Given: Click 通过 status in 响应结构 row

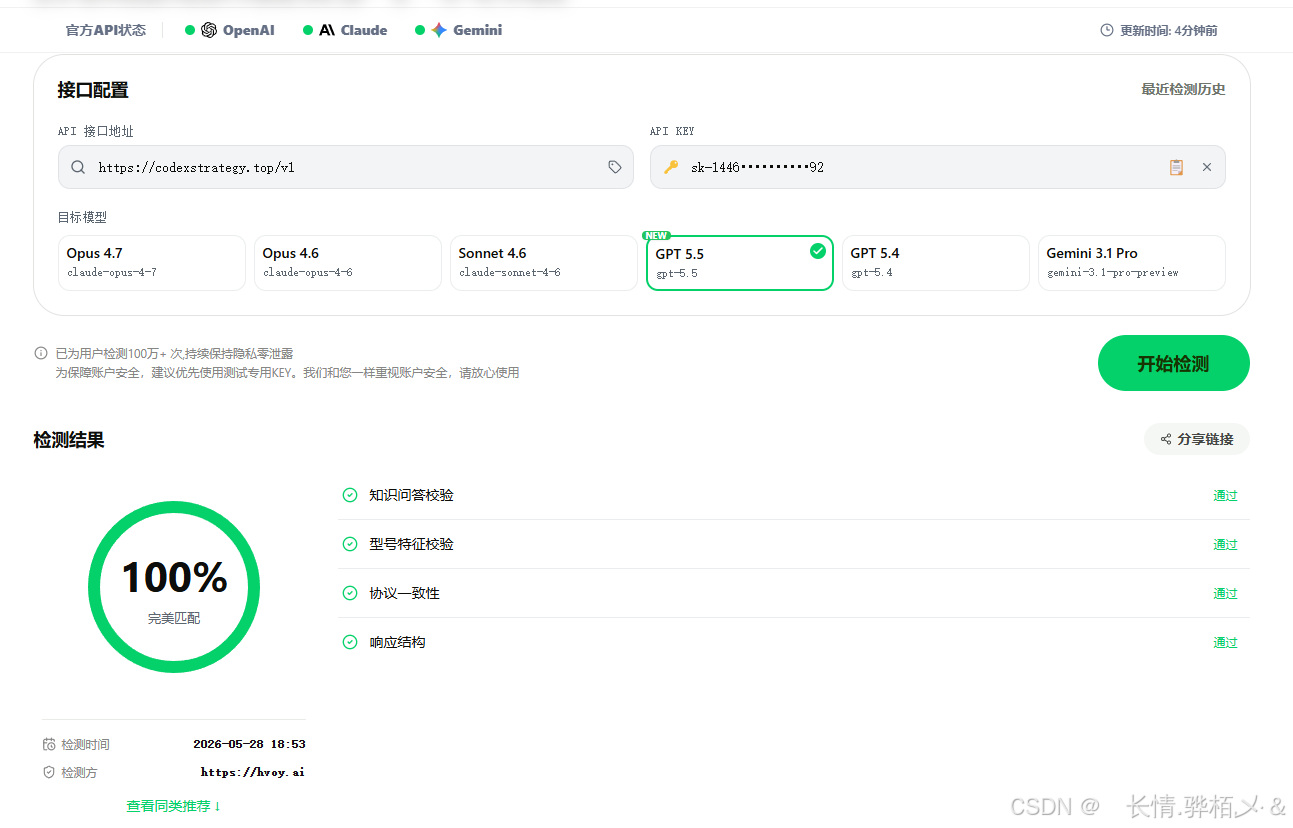Looking at the screenshot, I should click(x=1225, y=642).
